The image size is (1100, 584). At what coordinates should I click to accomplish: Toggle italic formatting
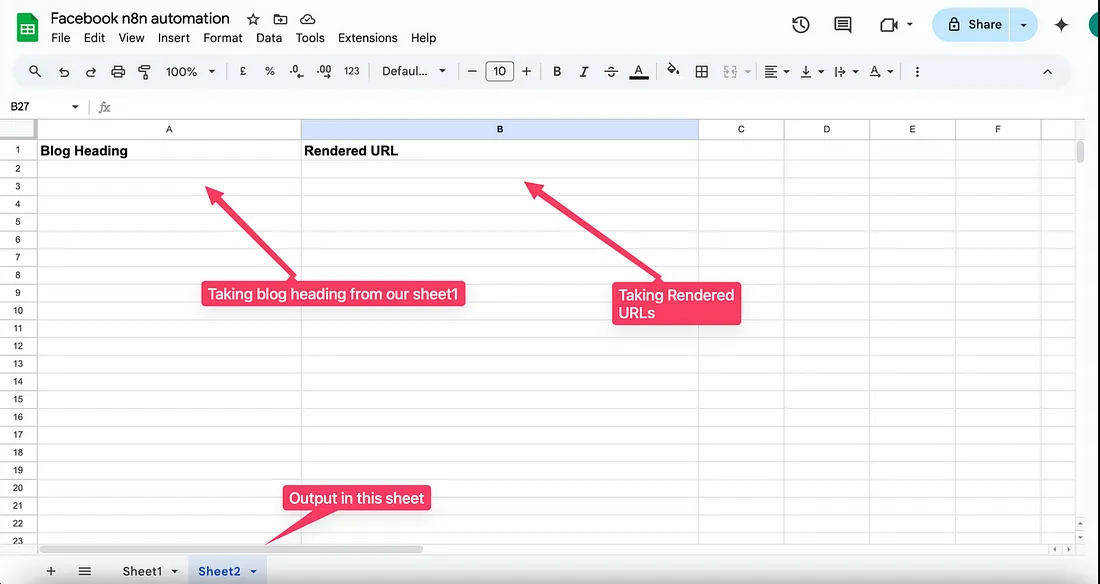pyautogui.click(x=584, y=72)
